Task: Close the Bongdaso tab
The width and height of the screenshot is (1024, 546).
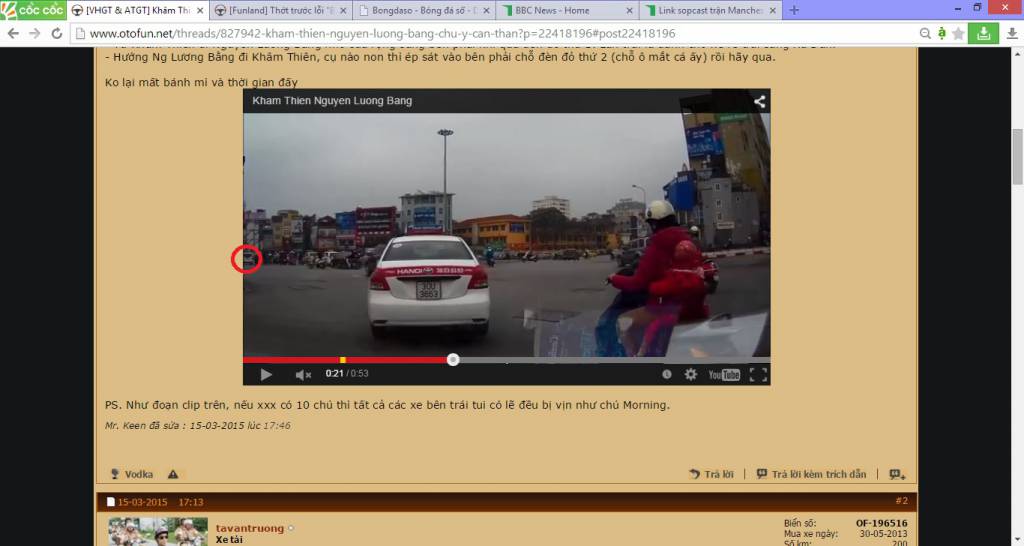Action: click(487, 10)
